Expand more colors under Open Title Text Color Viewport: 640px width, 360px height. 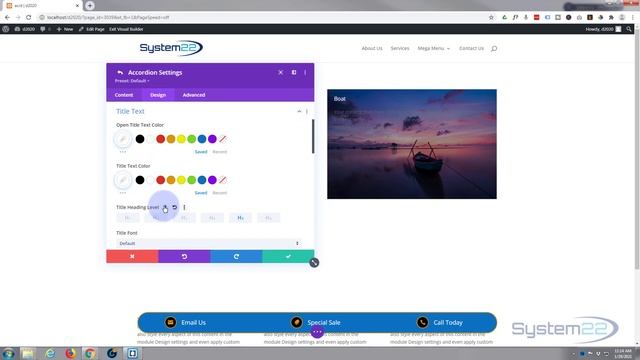[x=123, y=152]
